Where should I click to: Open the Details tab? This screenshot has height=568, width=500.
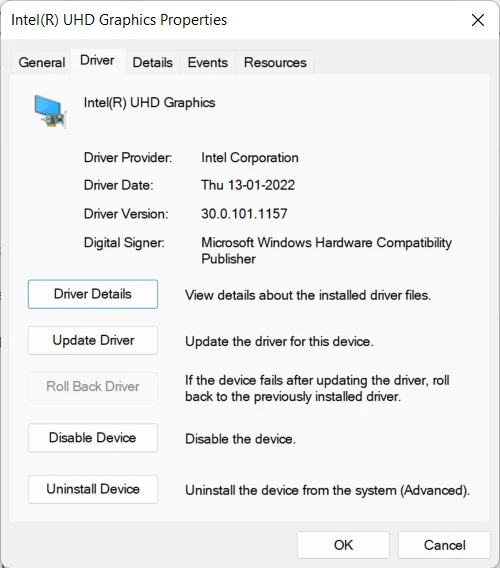coord(153,62)
